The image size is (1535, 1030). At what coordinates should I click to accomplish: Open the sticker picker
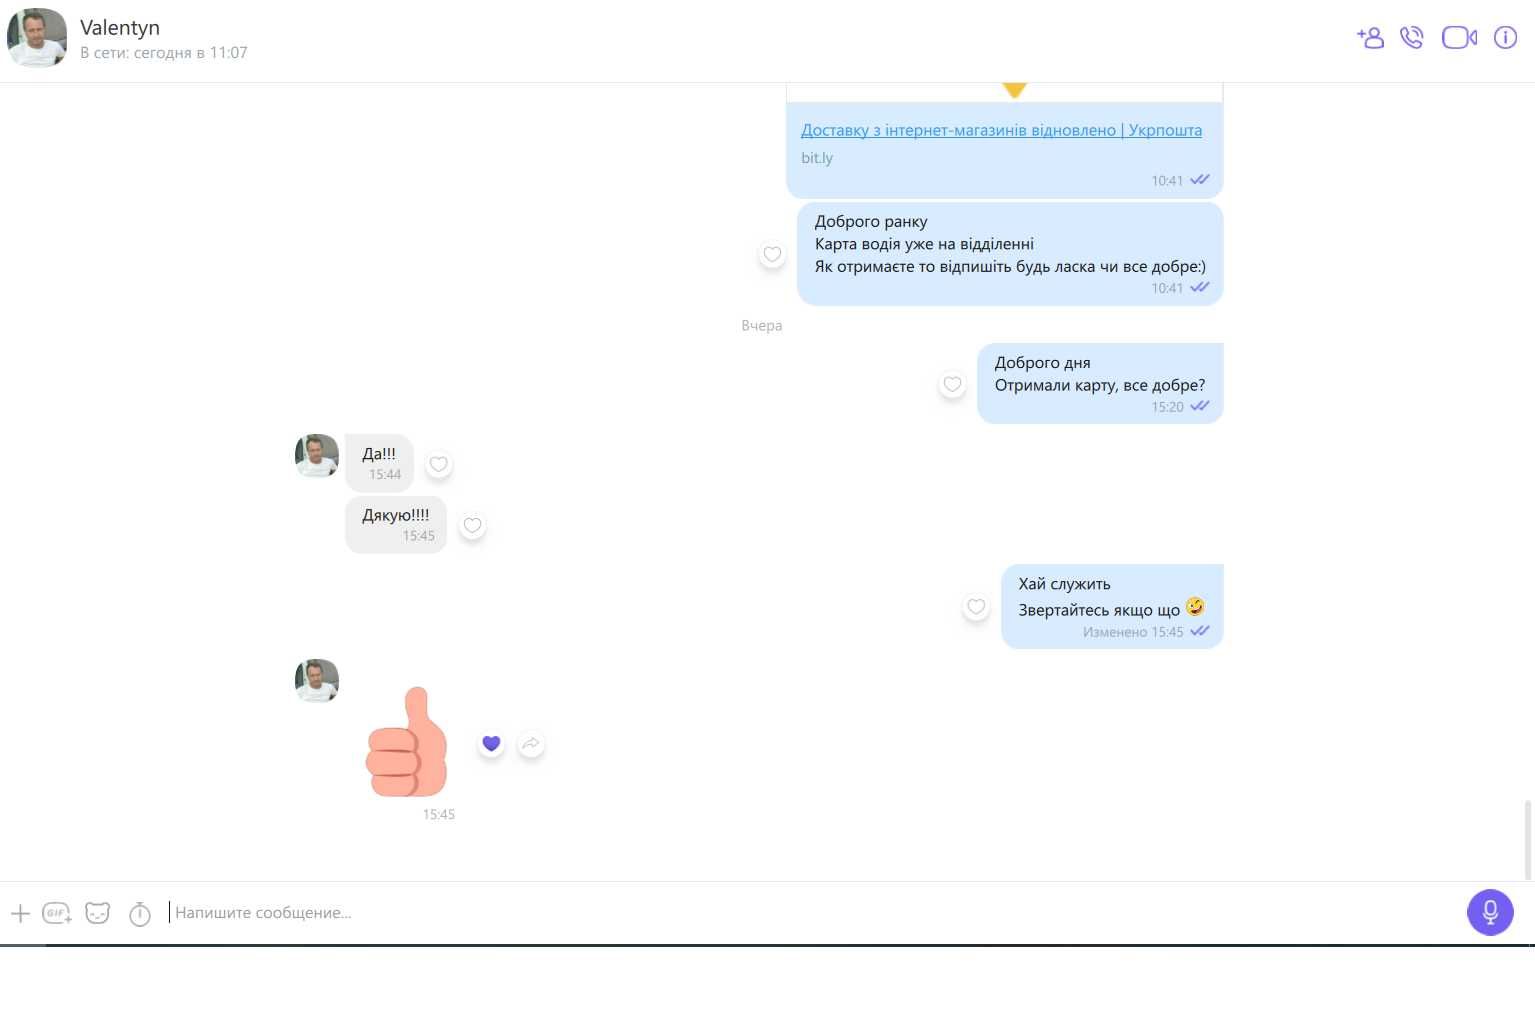pyautogui.click(x=97, y=913)
